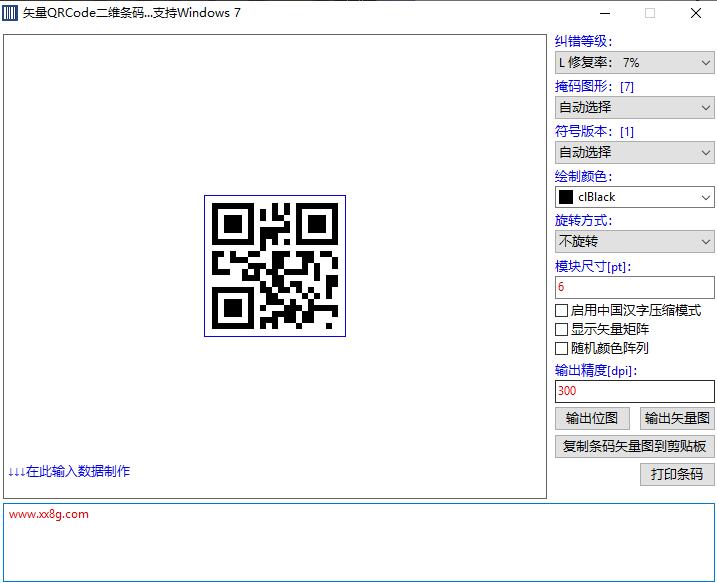Screen dimensions: 717x583
Task: Click the 旋转方式 label
Action: pos(583,220)
